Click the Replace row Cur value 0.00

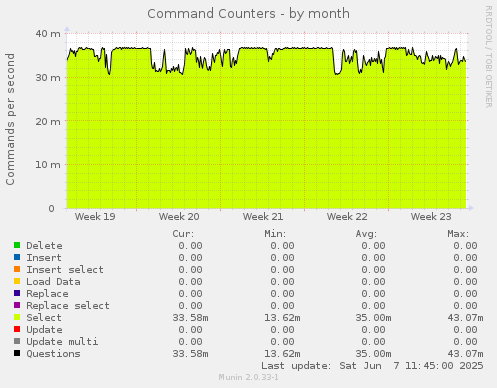[190, 294]
